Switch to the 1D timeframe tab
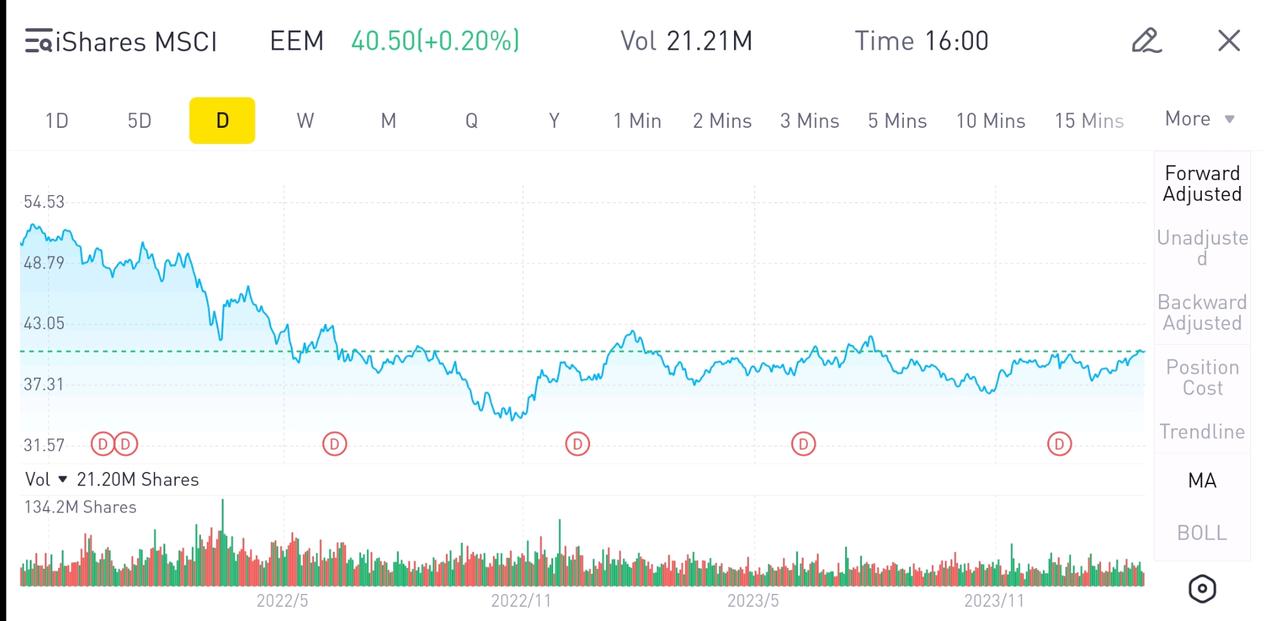Viewport: 1280px width, 621px height. (56, 120)
